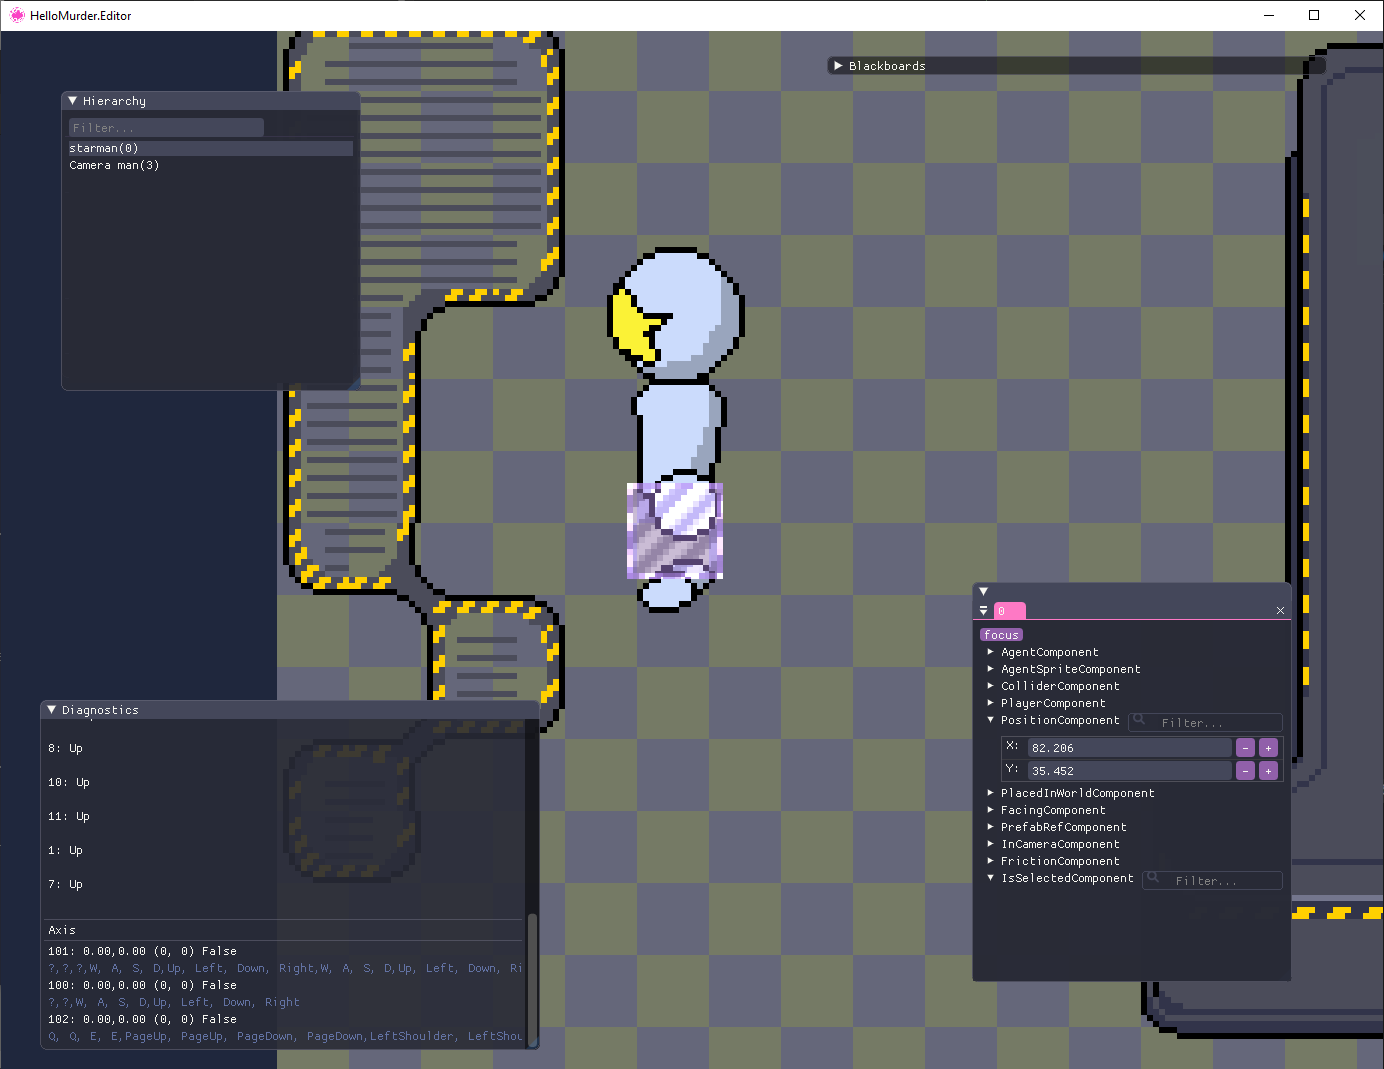Collapse the Diagnostics panel

point(52,710)
